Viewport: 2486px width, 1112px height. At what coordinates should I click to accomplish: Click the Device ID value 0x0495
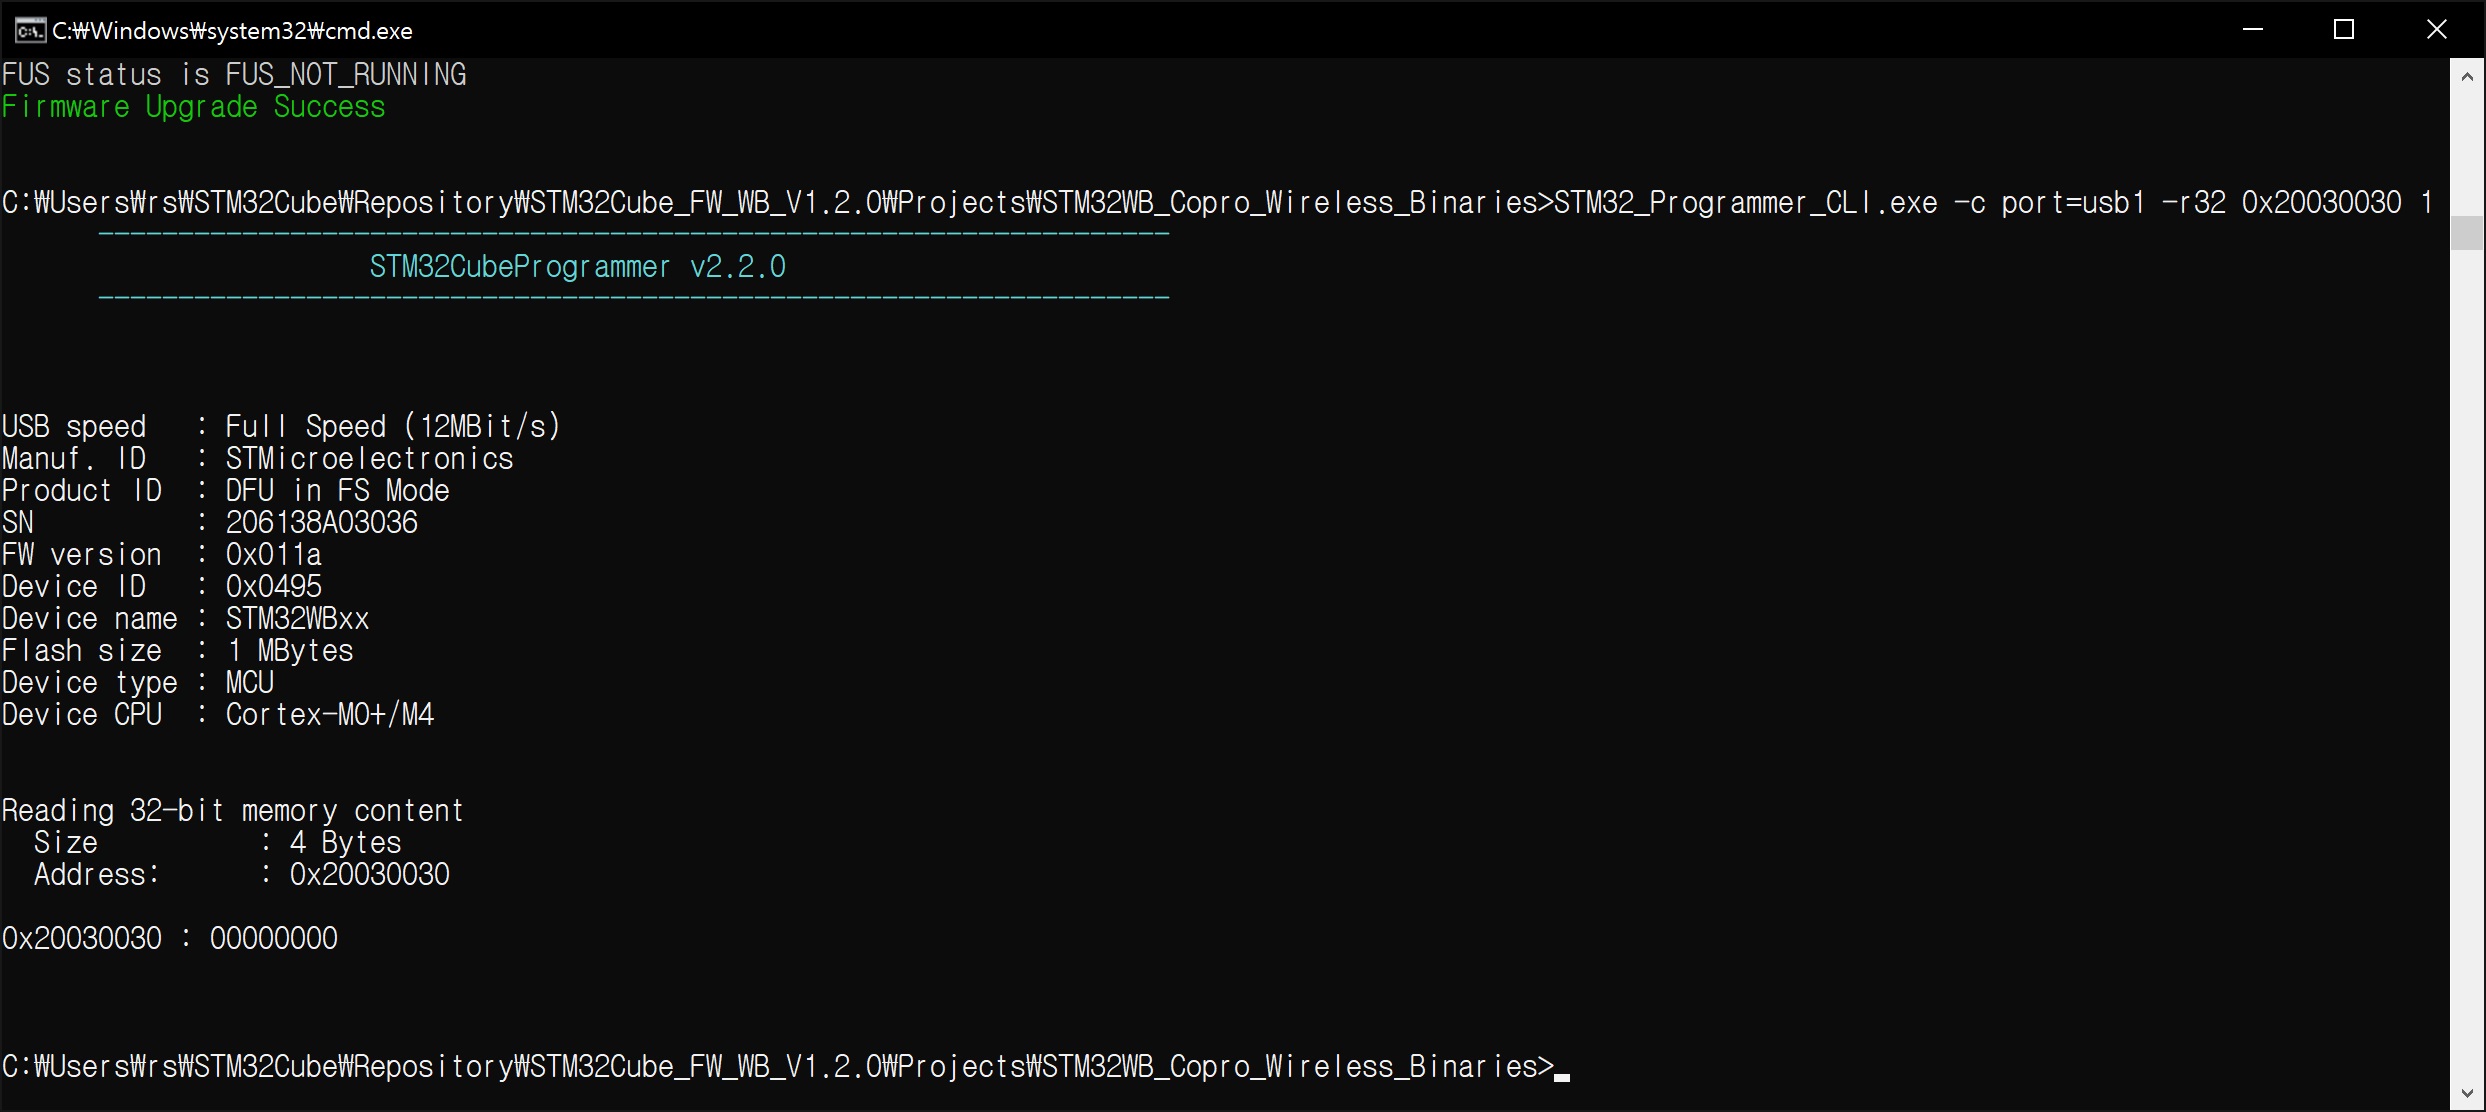[x=273, y=587]
